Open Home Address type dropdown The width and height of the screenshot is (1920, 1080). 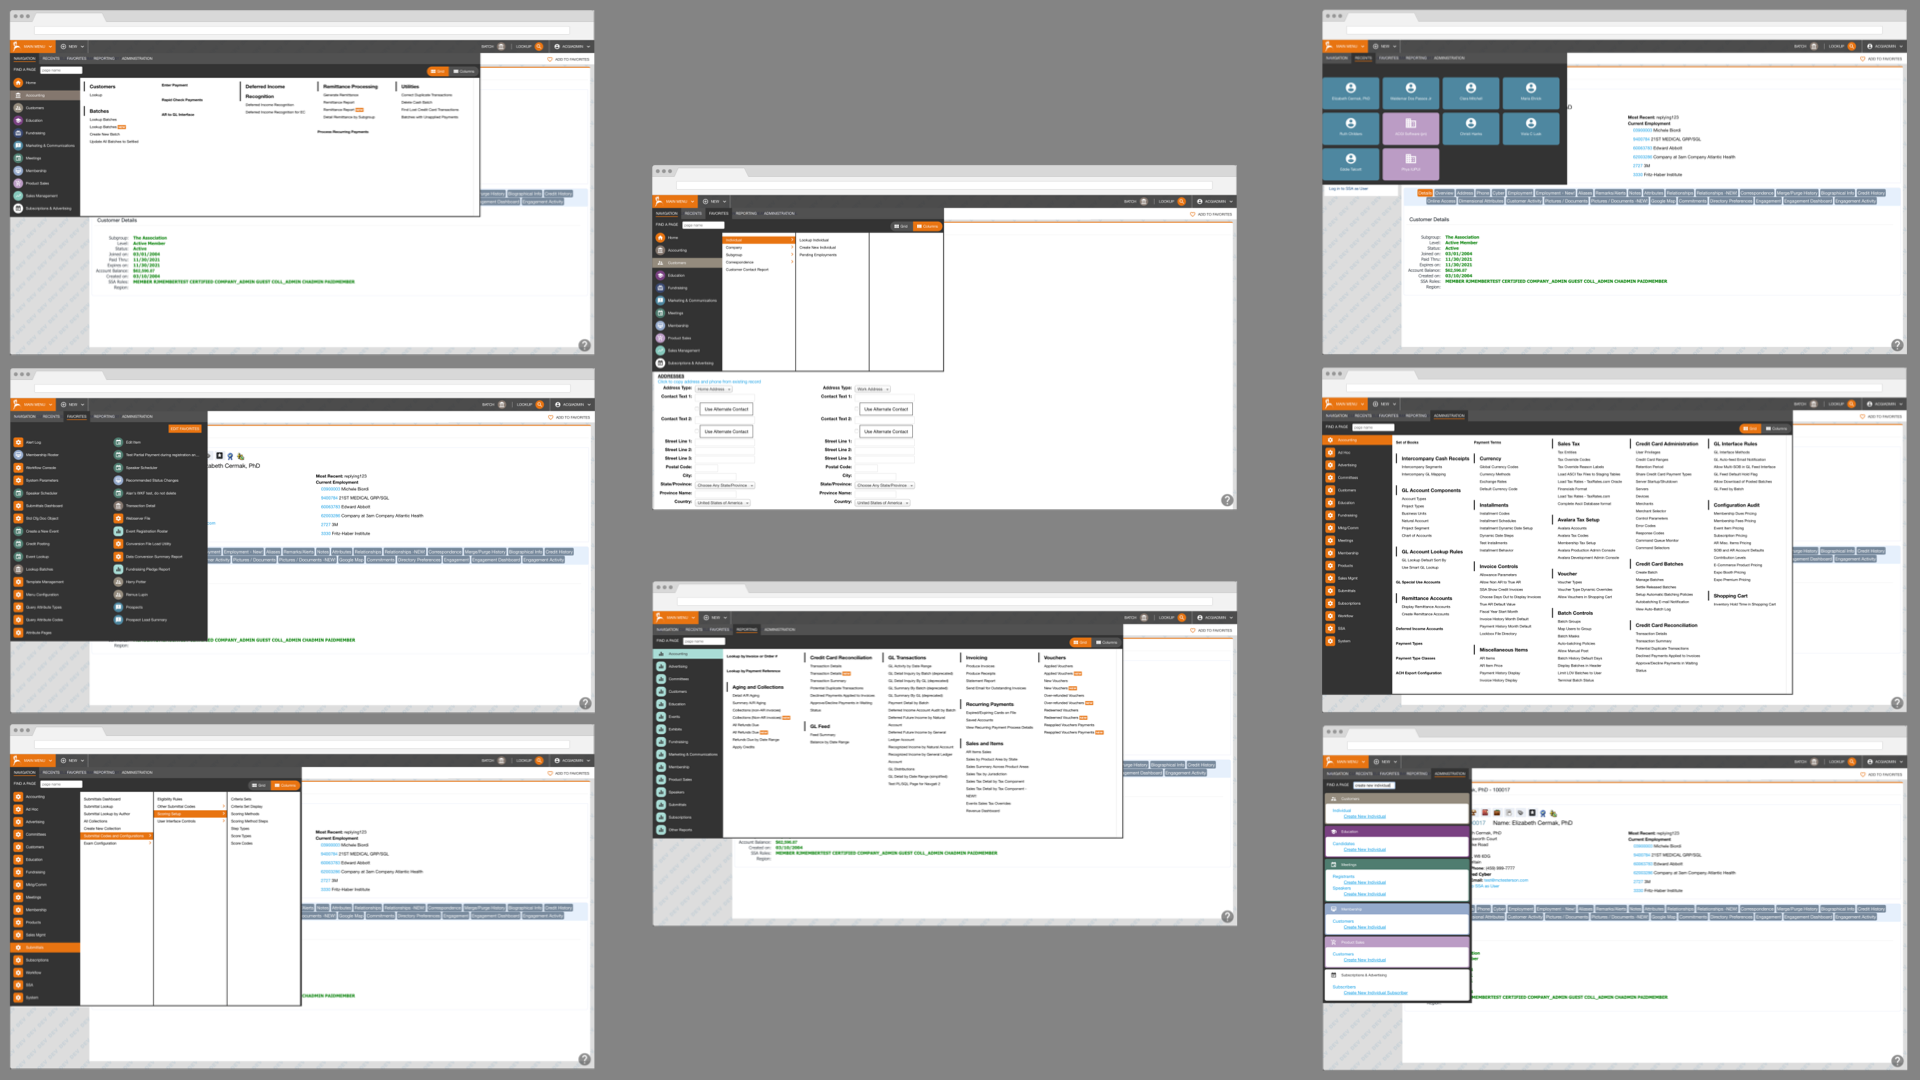(714, 389)
